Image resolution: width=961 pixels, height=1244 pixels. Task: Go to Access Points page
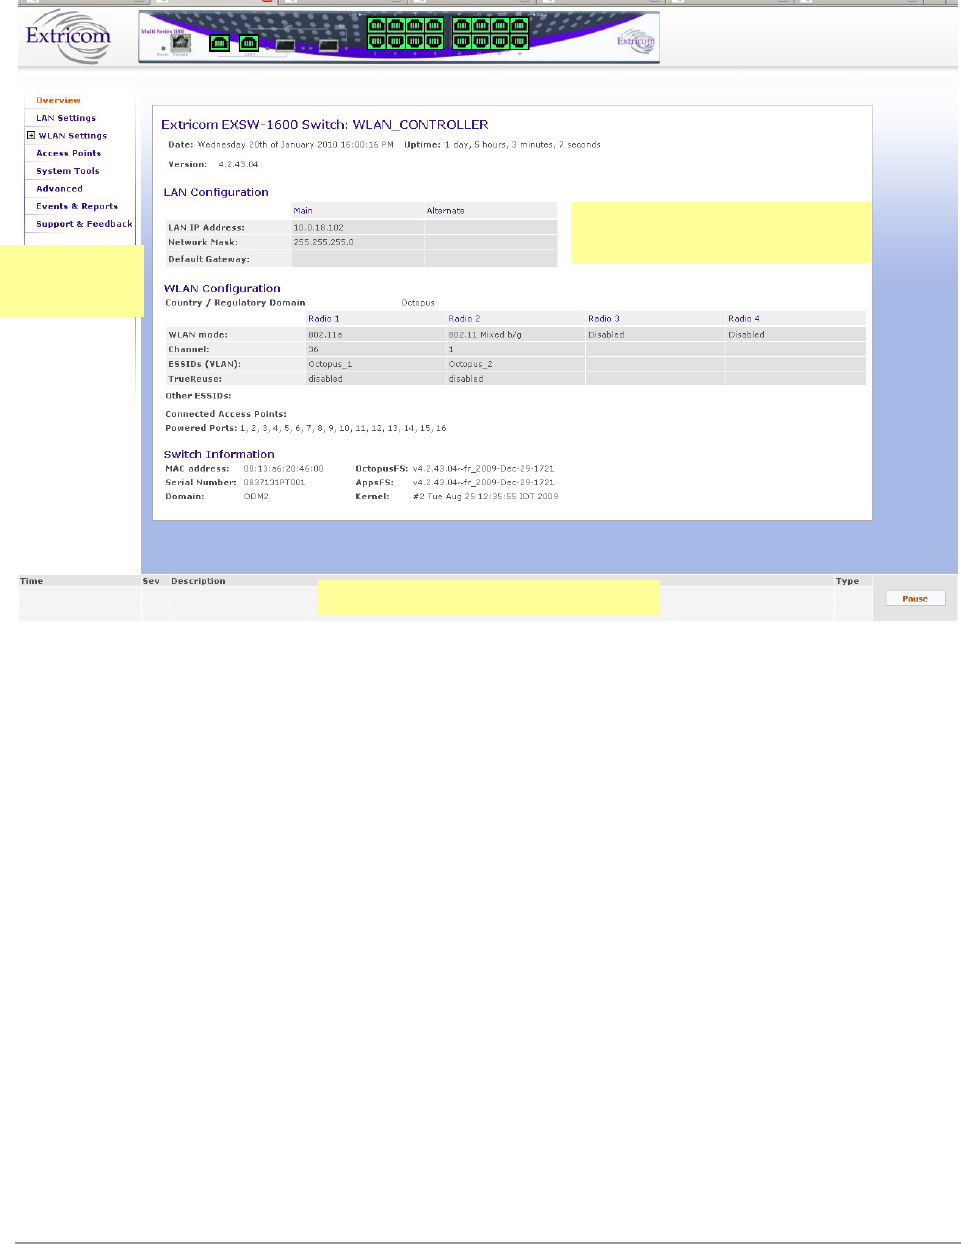68,153
